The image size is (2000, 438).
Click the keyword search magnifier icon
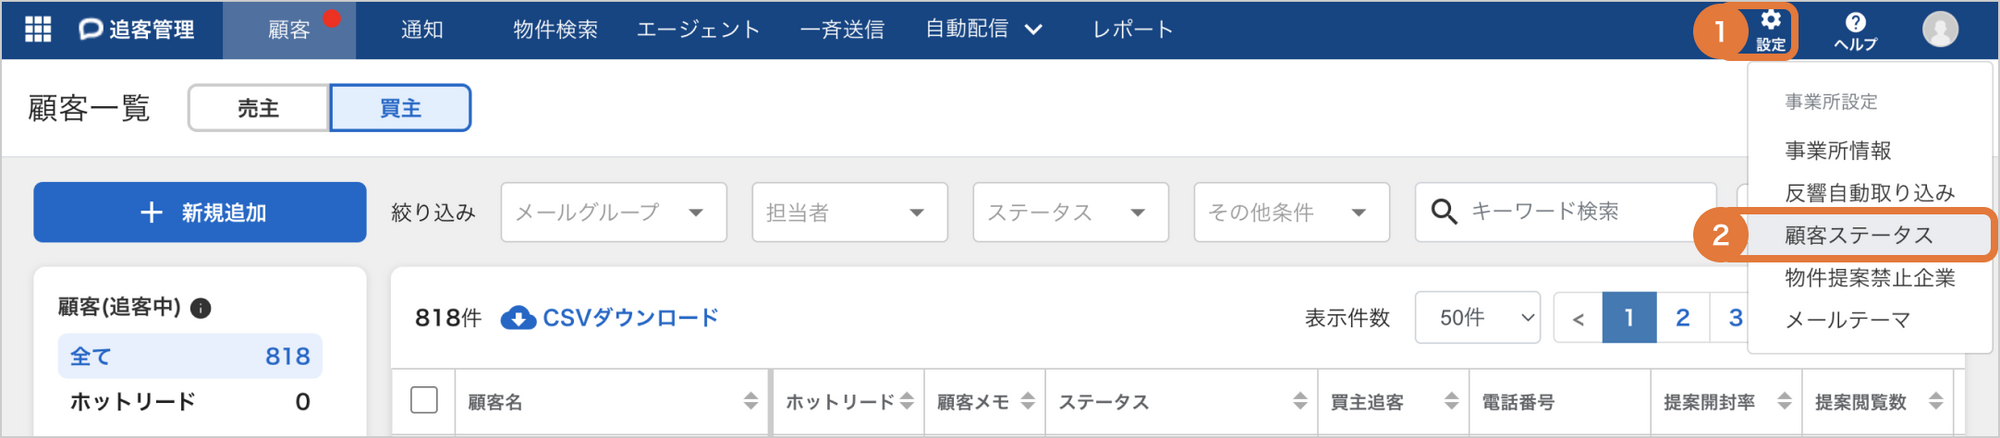coord(1443,212)
